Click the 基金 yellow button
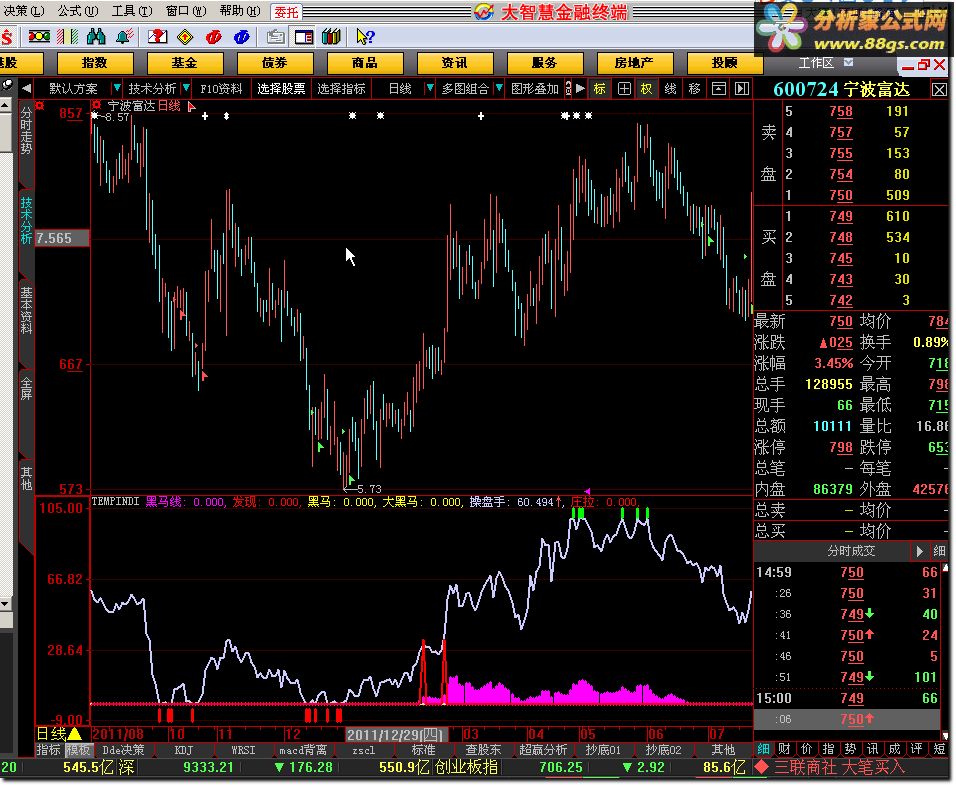 coord(185,63)
